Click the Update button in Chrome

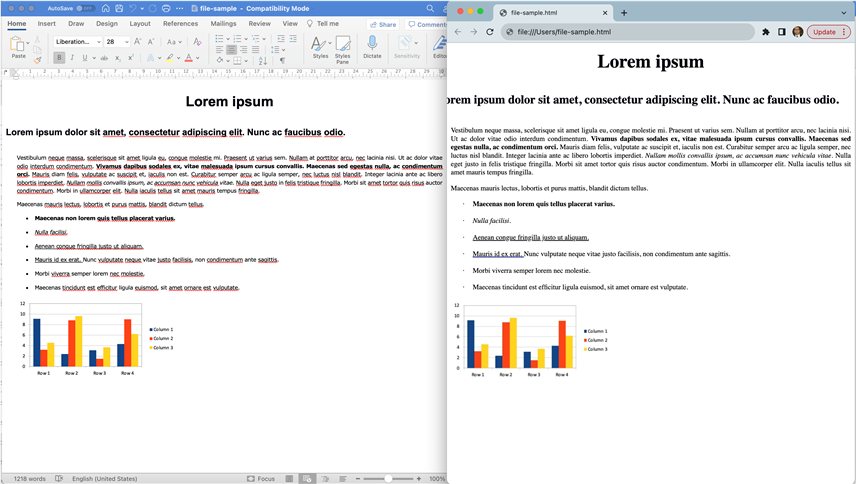(825, 32)
